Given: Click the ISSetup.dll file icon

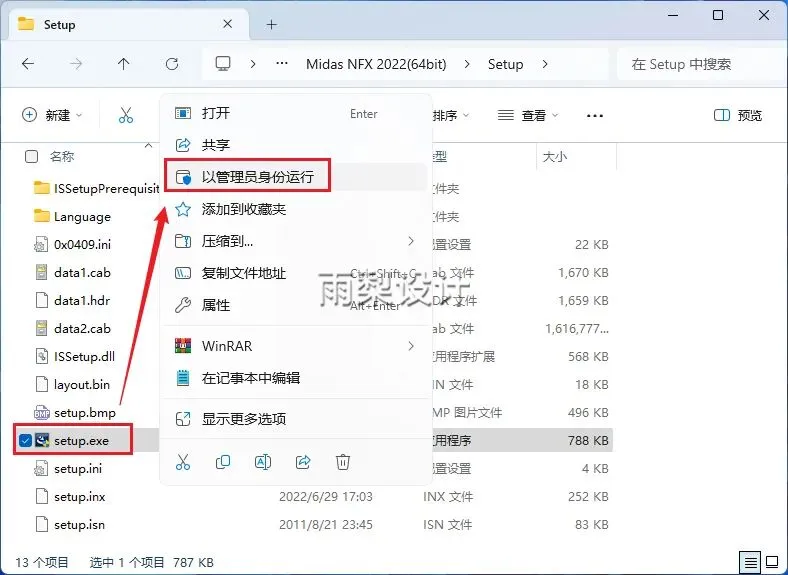Looking at the screenshot, I should pyautogui.click(x=42, y=356).
